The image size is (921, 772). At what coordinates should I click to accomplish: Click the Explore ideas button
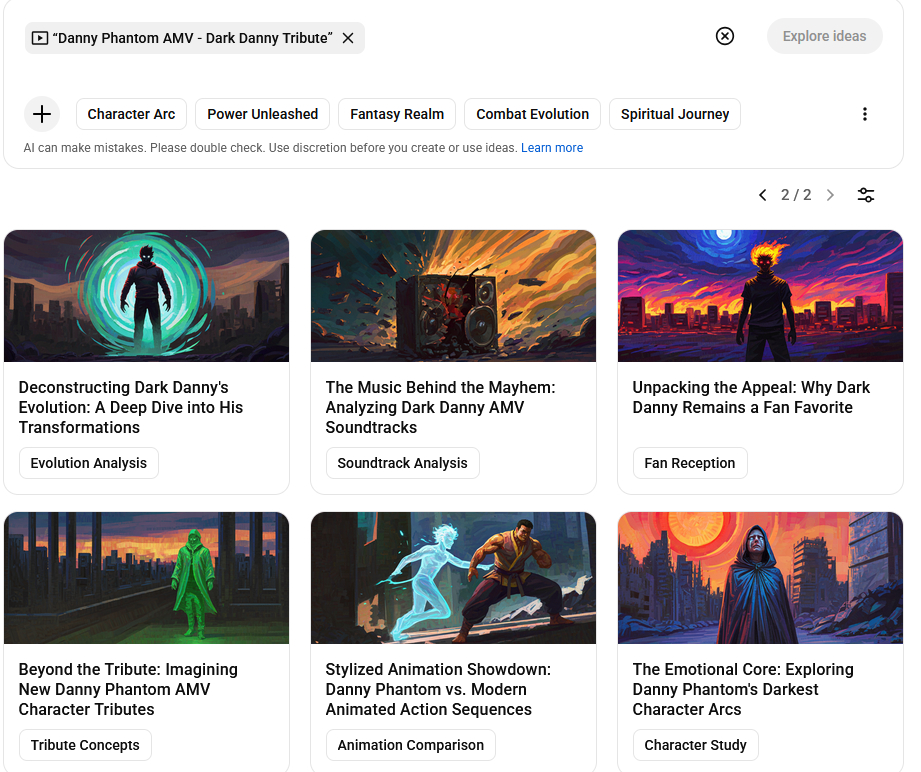coord(824,36)
